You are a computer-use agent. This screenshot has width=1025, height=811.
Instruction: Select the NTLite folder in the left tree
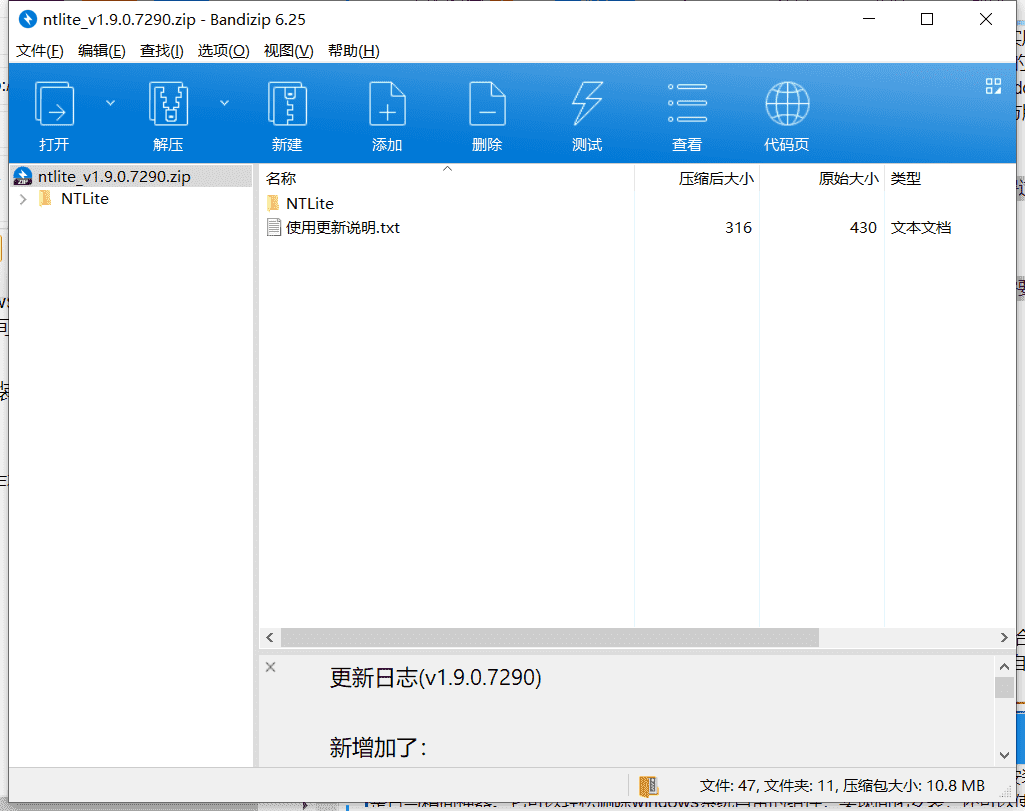pyautogui.click(x=84, y=199)
